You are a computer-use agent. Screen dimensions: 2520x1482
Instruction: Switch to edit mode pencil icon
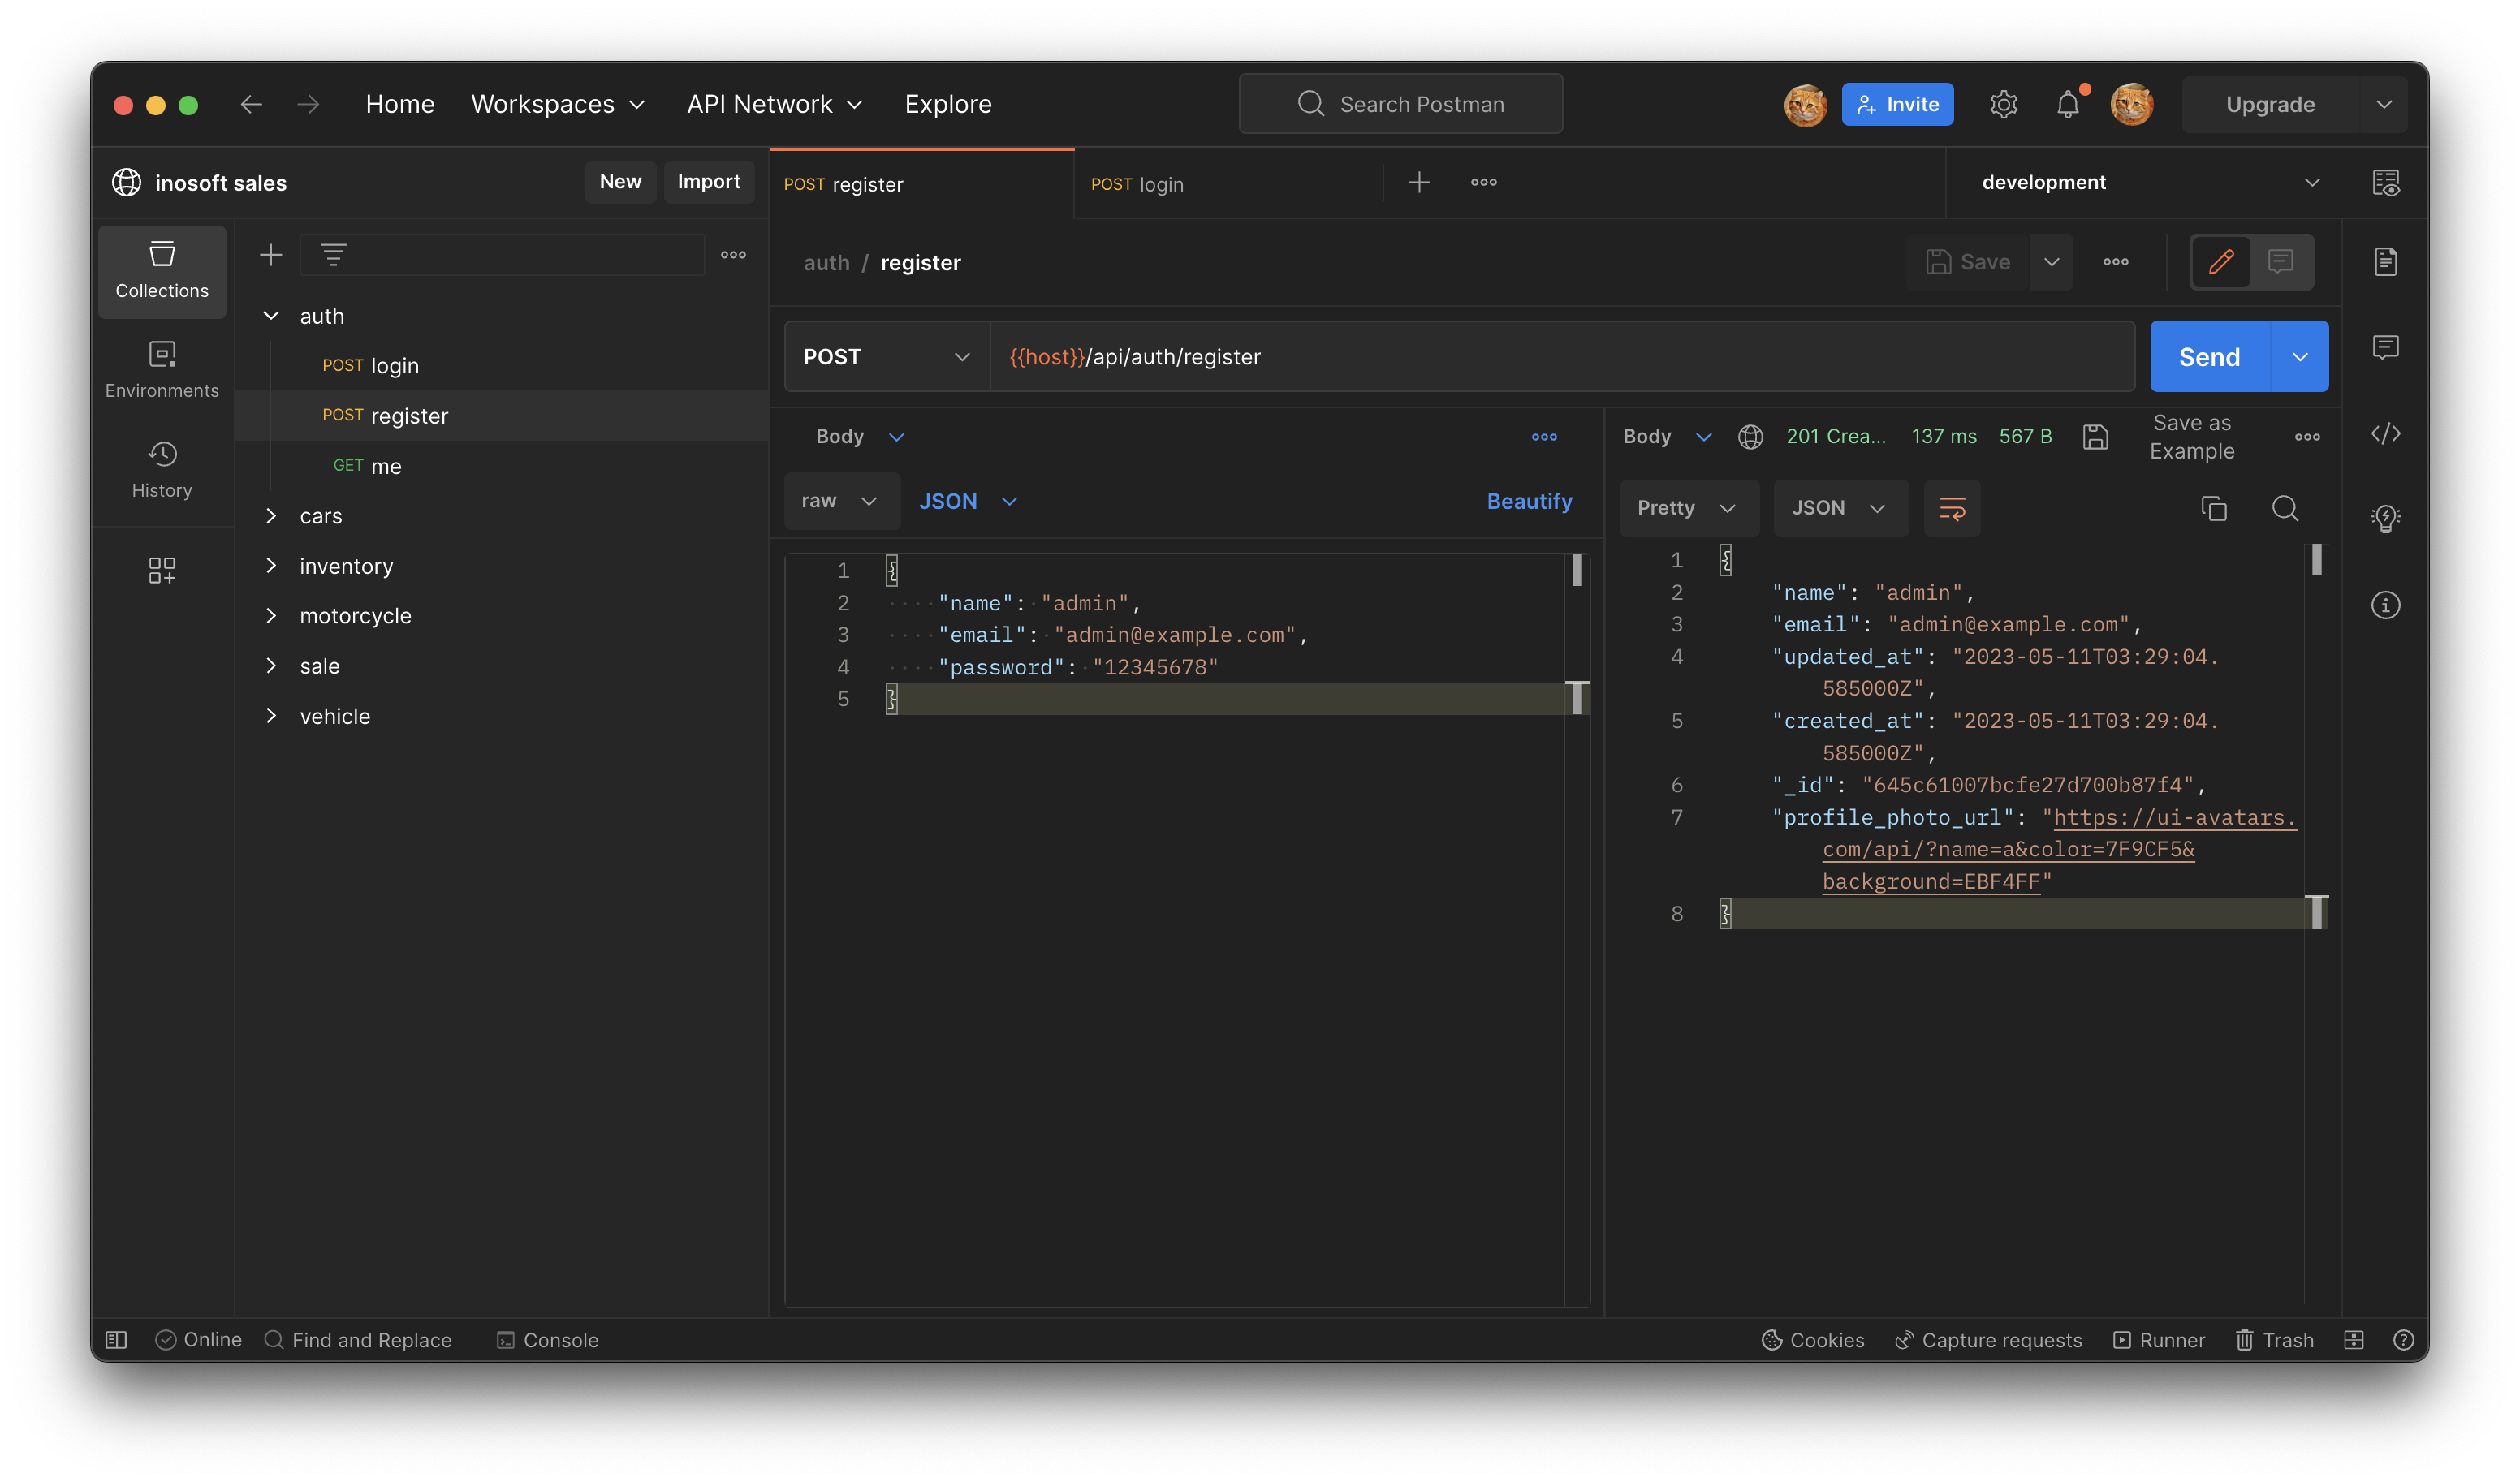click(2221, 262)
